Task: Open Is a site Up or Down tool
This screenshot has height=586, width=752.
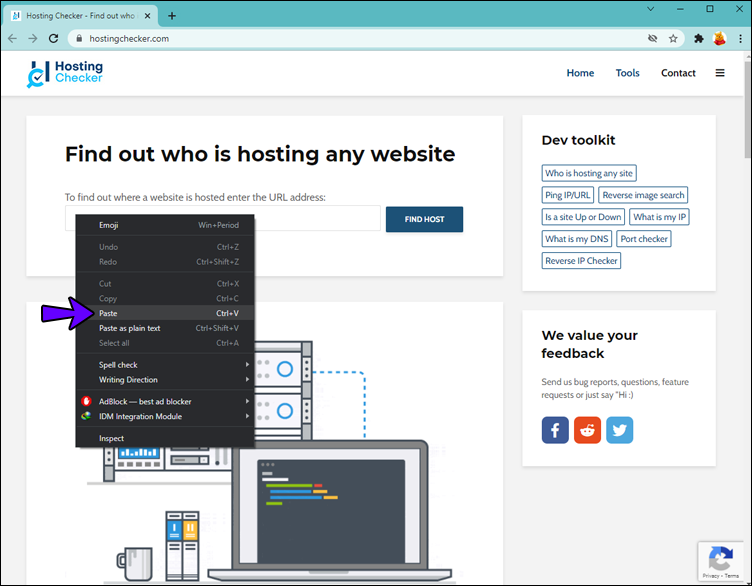Action: [583, 217]
